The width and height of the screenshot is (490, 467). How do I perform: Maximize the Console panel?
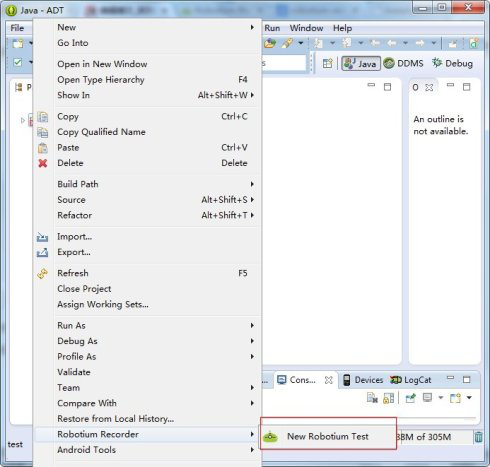[467, 380]
